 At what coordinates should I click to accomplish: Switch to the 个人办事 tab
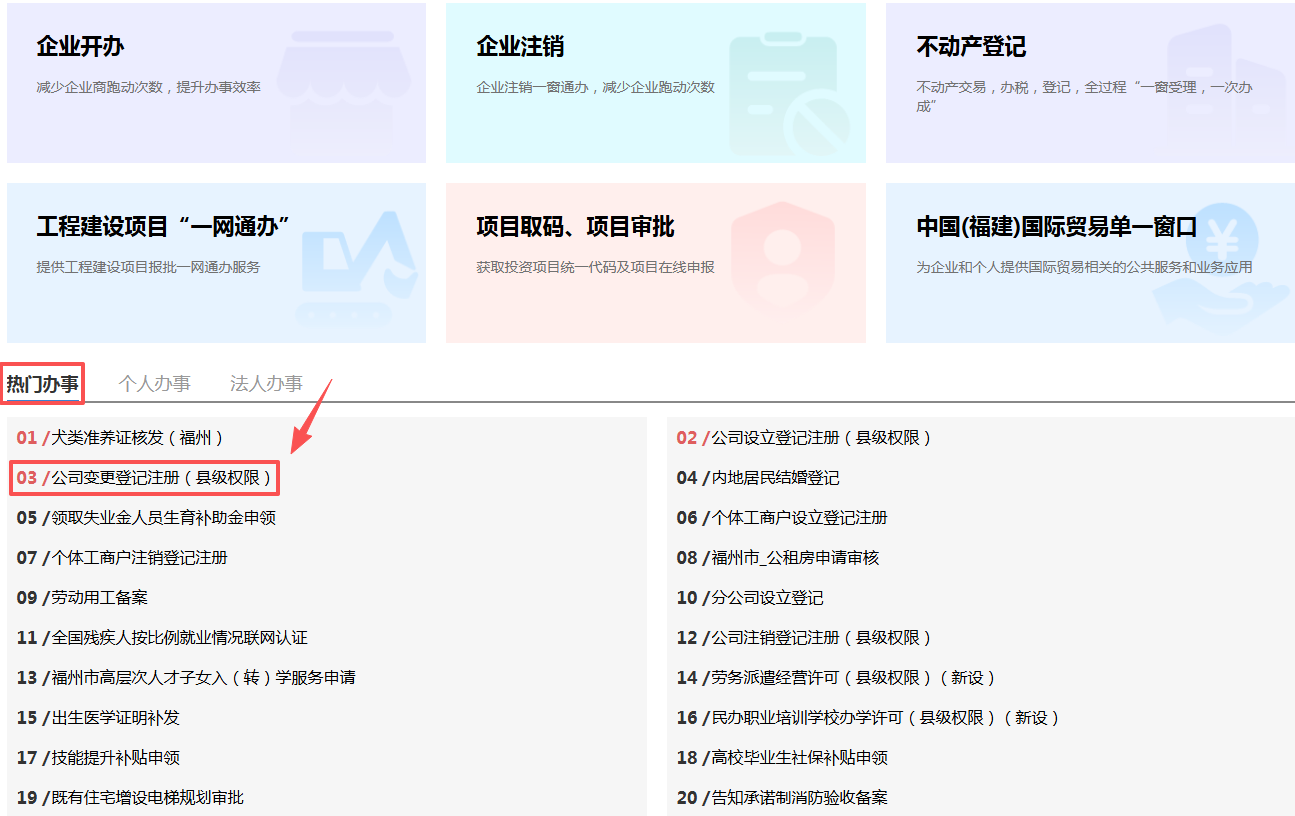(154, 382)
